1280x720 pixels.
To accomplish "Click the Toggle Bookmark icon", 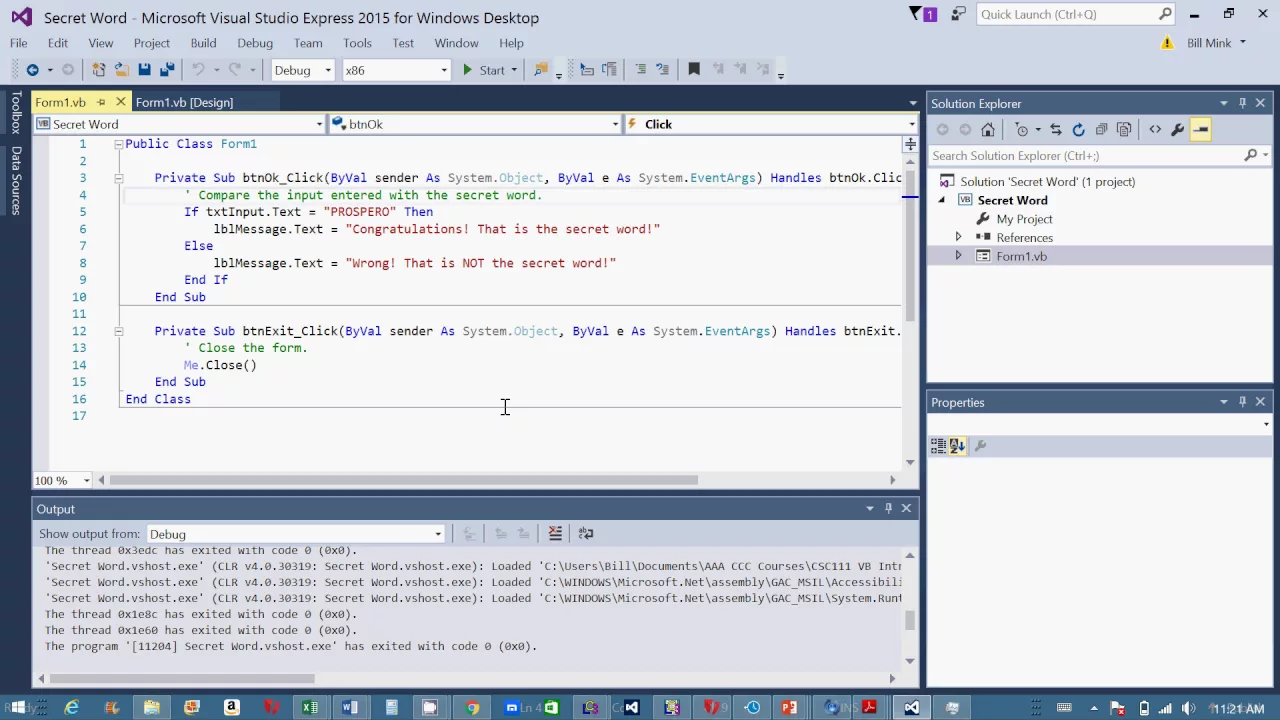I will pos(694,69).
